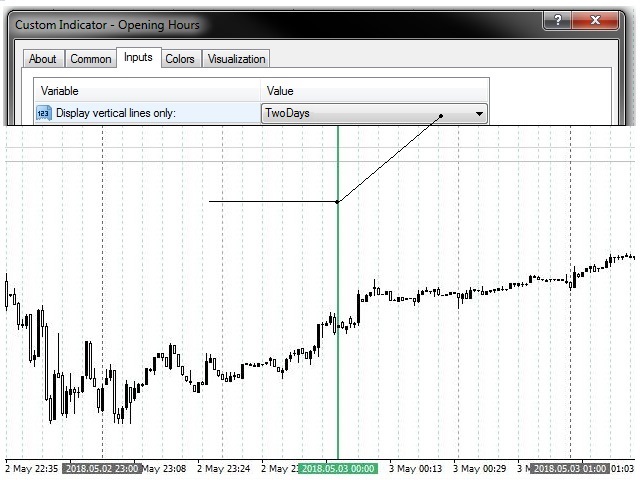Open the Colors tab

point(180,59)
